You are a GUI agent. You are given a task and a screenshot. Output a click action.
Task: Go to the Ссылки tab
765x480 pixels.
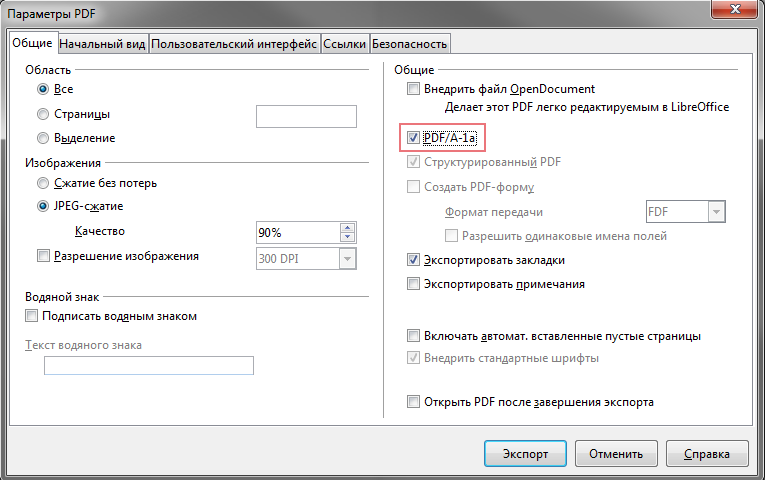344,44
